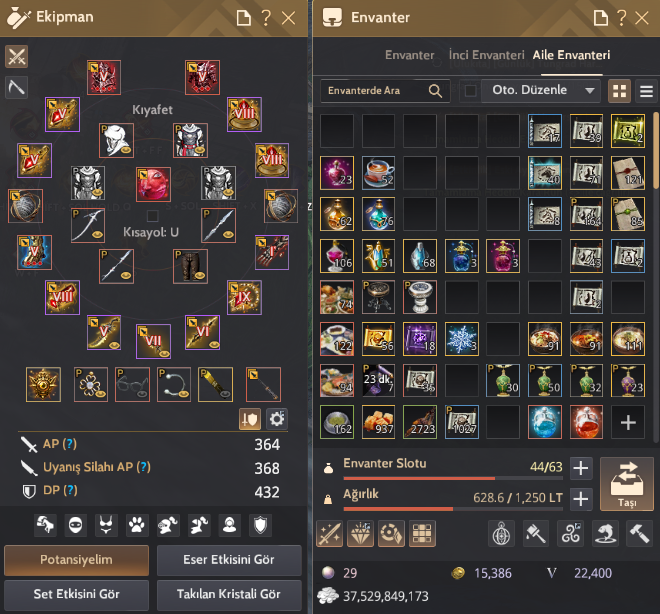Viewport: 660px width, 614px height.
Task: Click the hammer icon at inventory toolbar end
Action: [x=639, y=534]
